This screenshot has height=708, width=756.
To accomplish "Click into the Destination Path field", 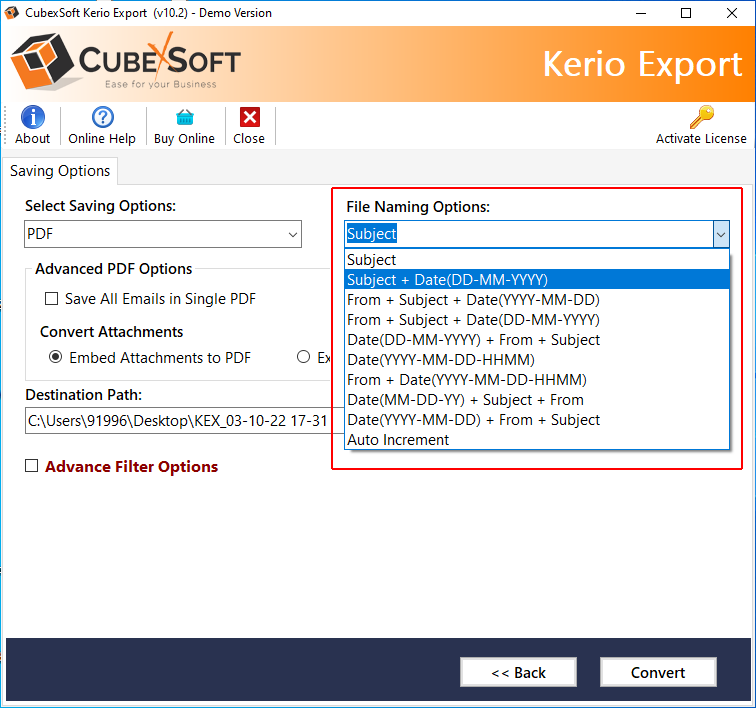I will pyautogui.click(x=185, y=421).
